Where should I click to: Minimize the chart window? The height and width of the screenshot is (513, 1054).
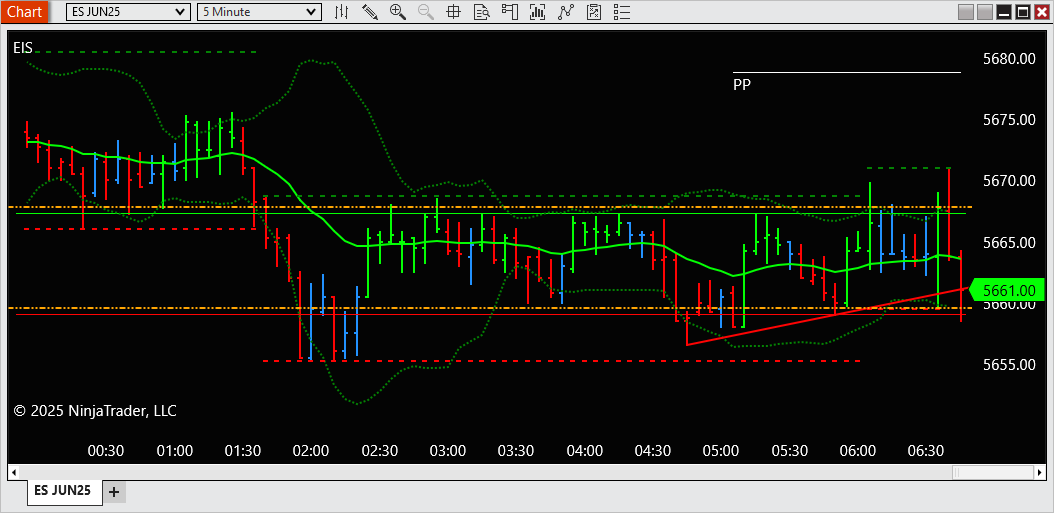1004,12
